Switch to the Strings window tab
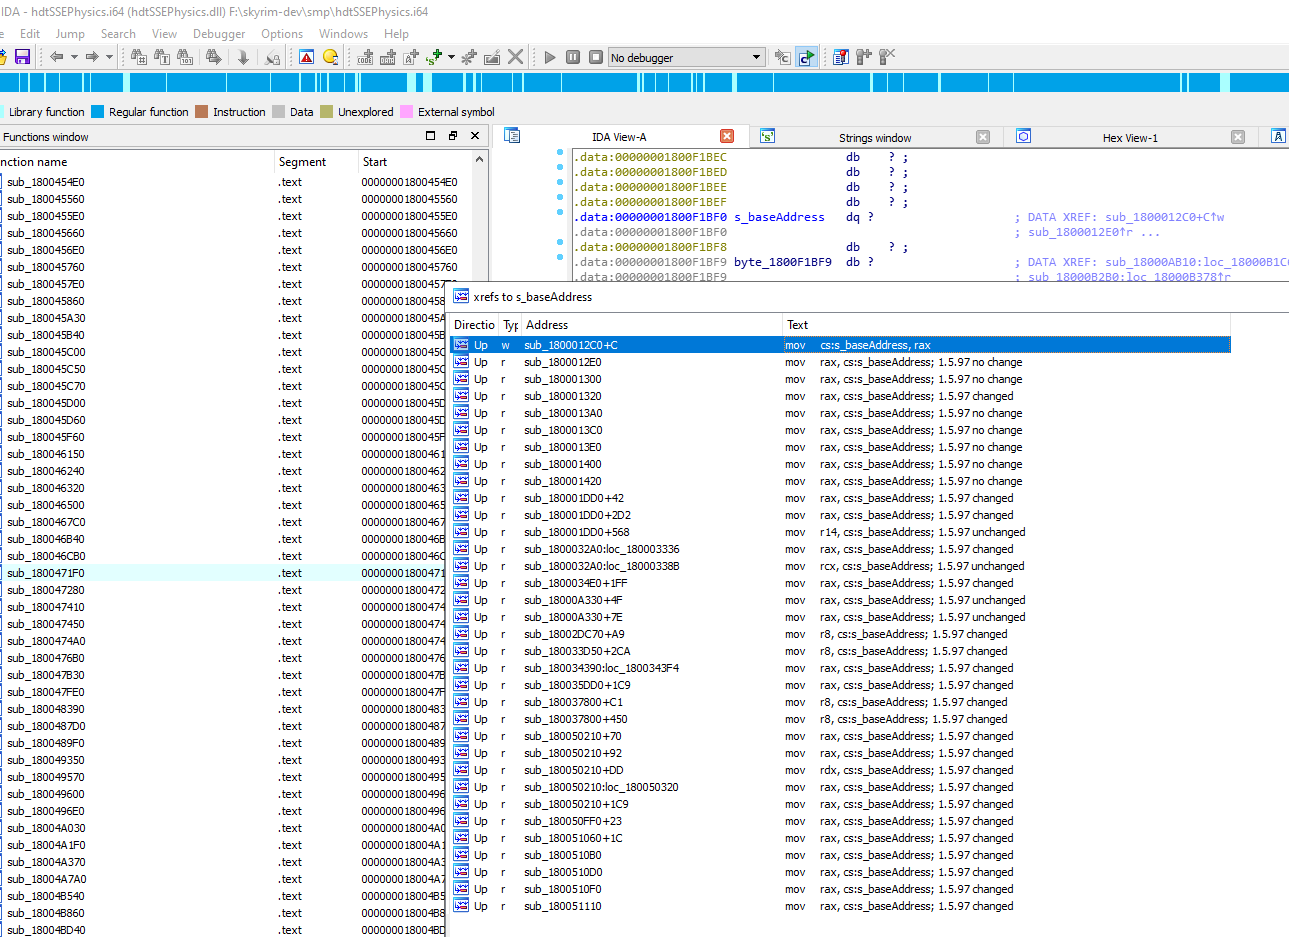The height and width of the screenshot is (937, 1289). pyautogui.click(x=875, y=137)
